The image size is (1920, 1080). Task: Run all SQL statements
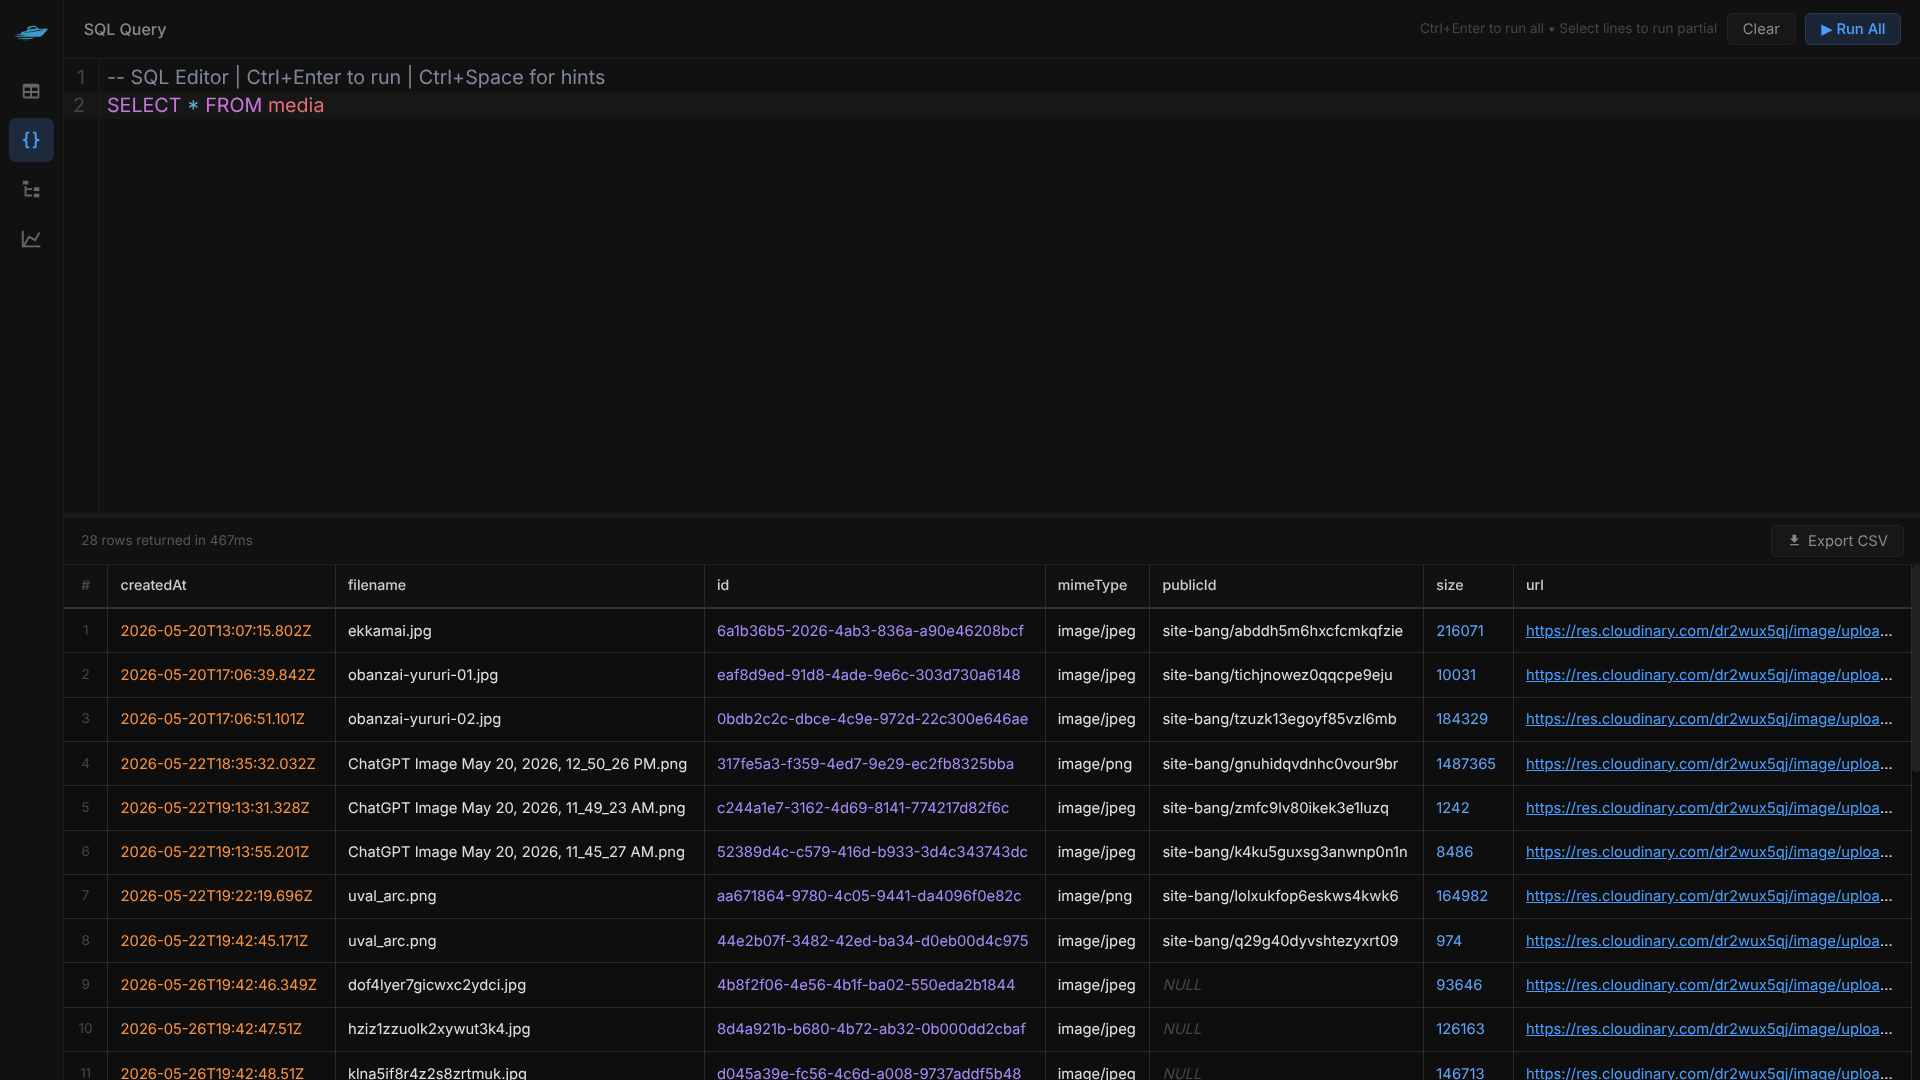(x=1852, y=29)
